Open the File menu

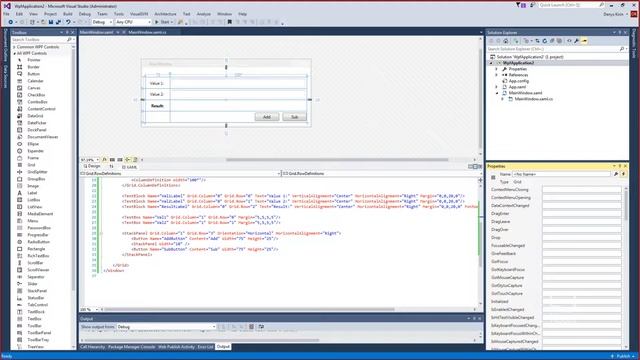click(x=6, y=14)
